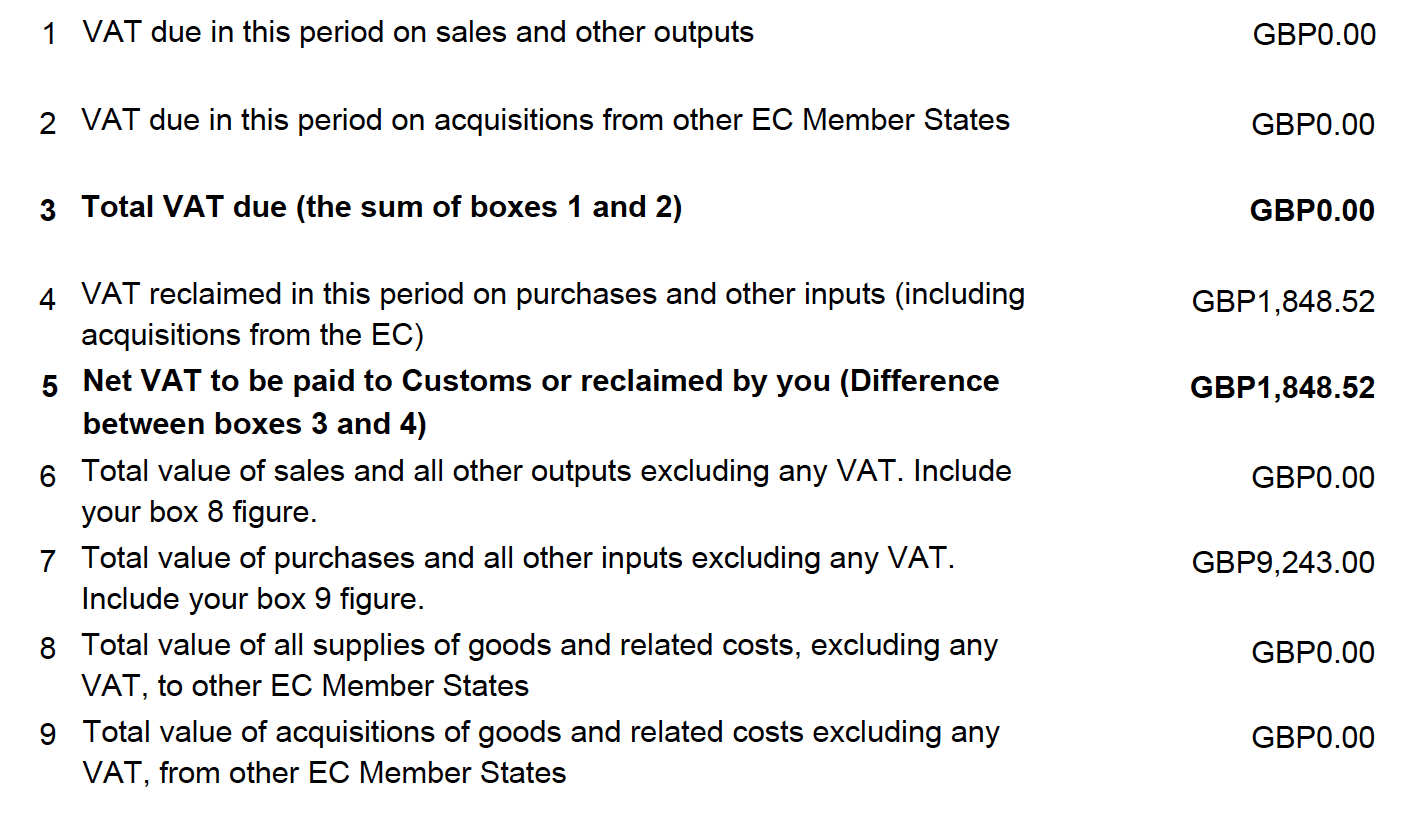
Task: Click the box 8 amount GBP0.00
Action: tap(1313, 653)
